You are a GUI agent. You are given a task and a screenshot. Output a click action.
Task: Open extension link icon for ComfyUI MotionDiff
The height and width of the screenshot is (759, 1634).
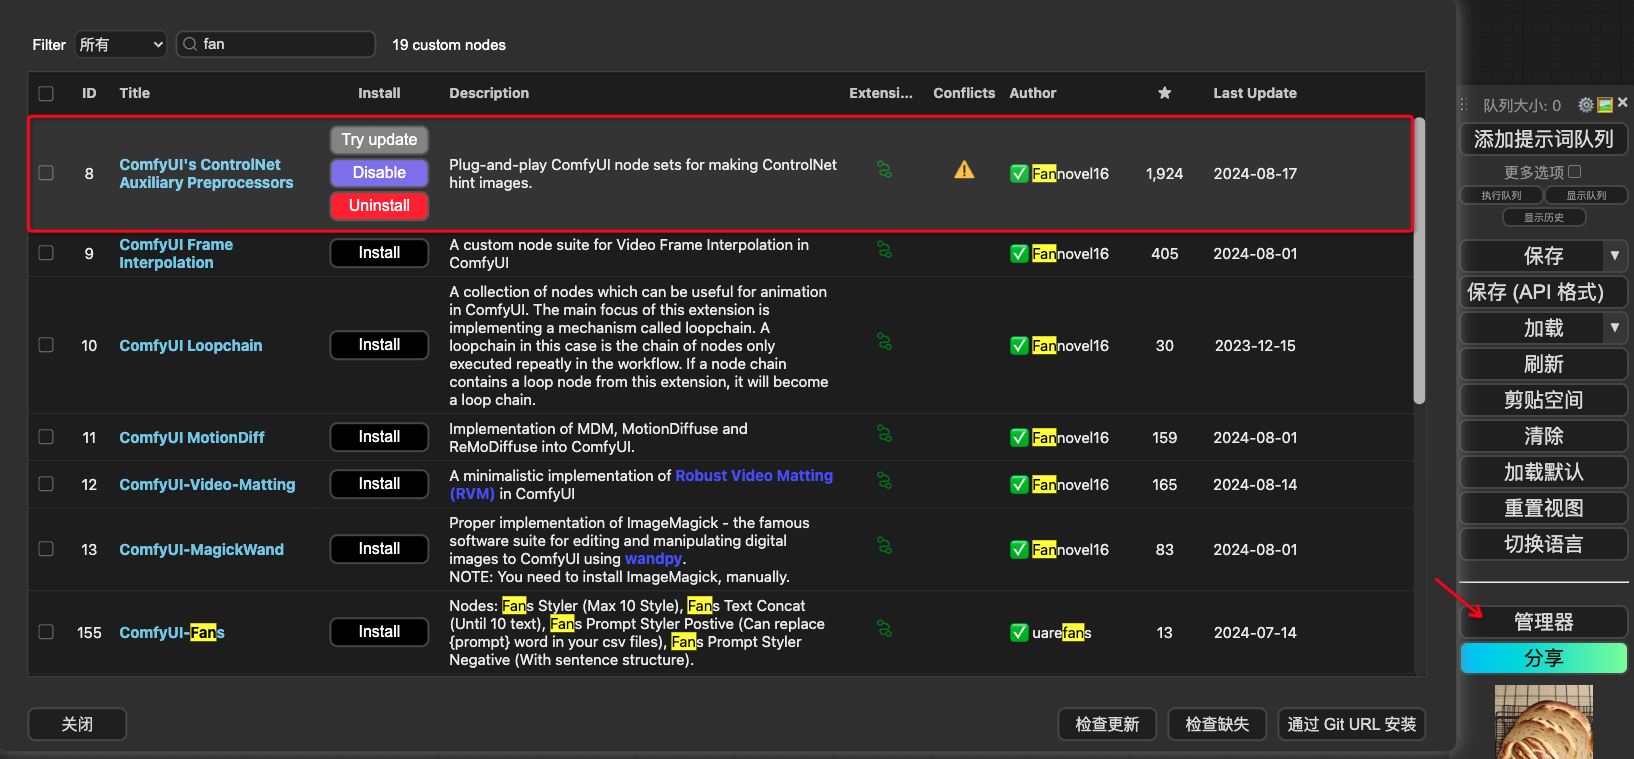[x=884, y=434]
